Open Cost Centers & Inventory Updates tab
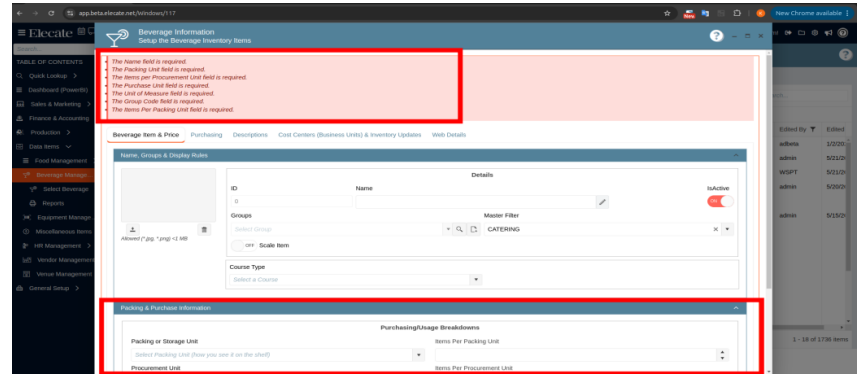Image resolution: width=868 pixels, height=380 pixels. click(x=349, y=135)
